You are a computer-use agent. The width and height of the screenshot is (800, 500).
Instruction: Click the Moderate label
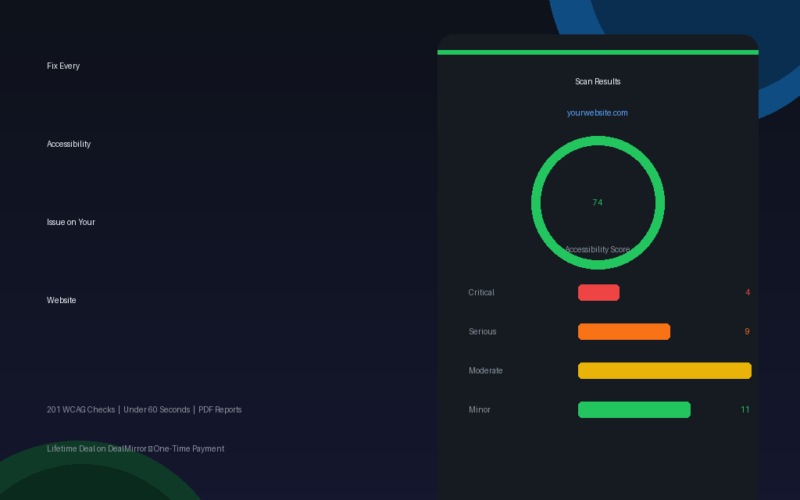point(485,370)
